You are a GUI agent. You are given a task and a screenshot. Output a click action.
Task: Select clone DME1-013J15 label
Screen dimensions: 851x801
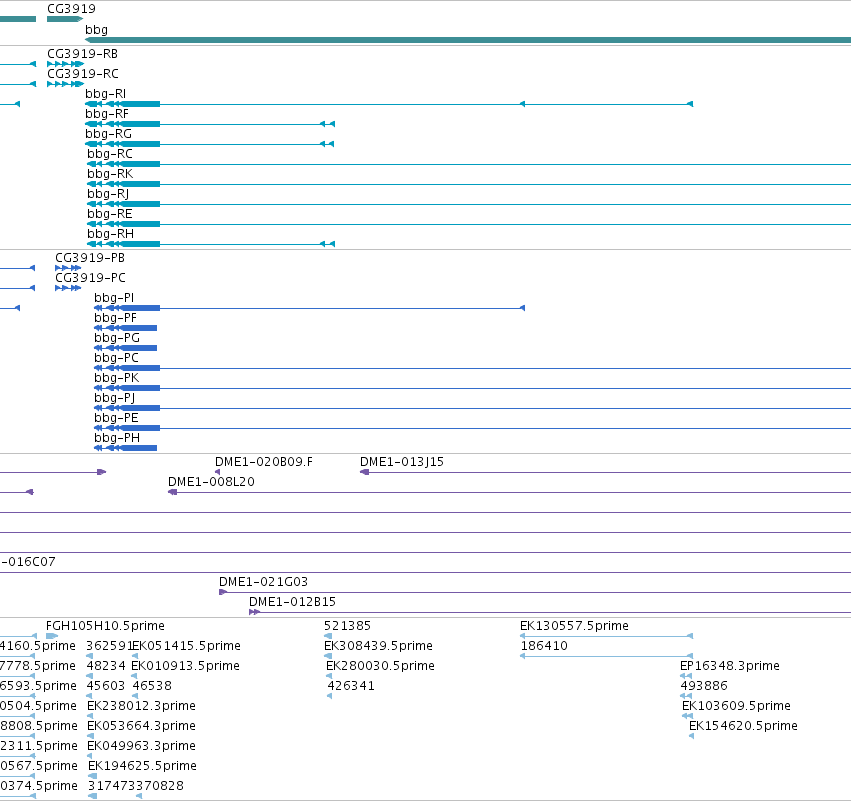402,462
